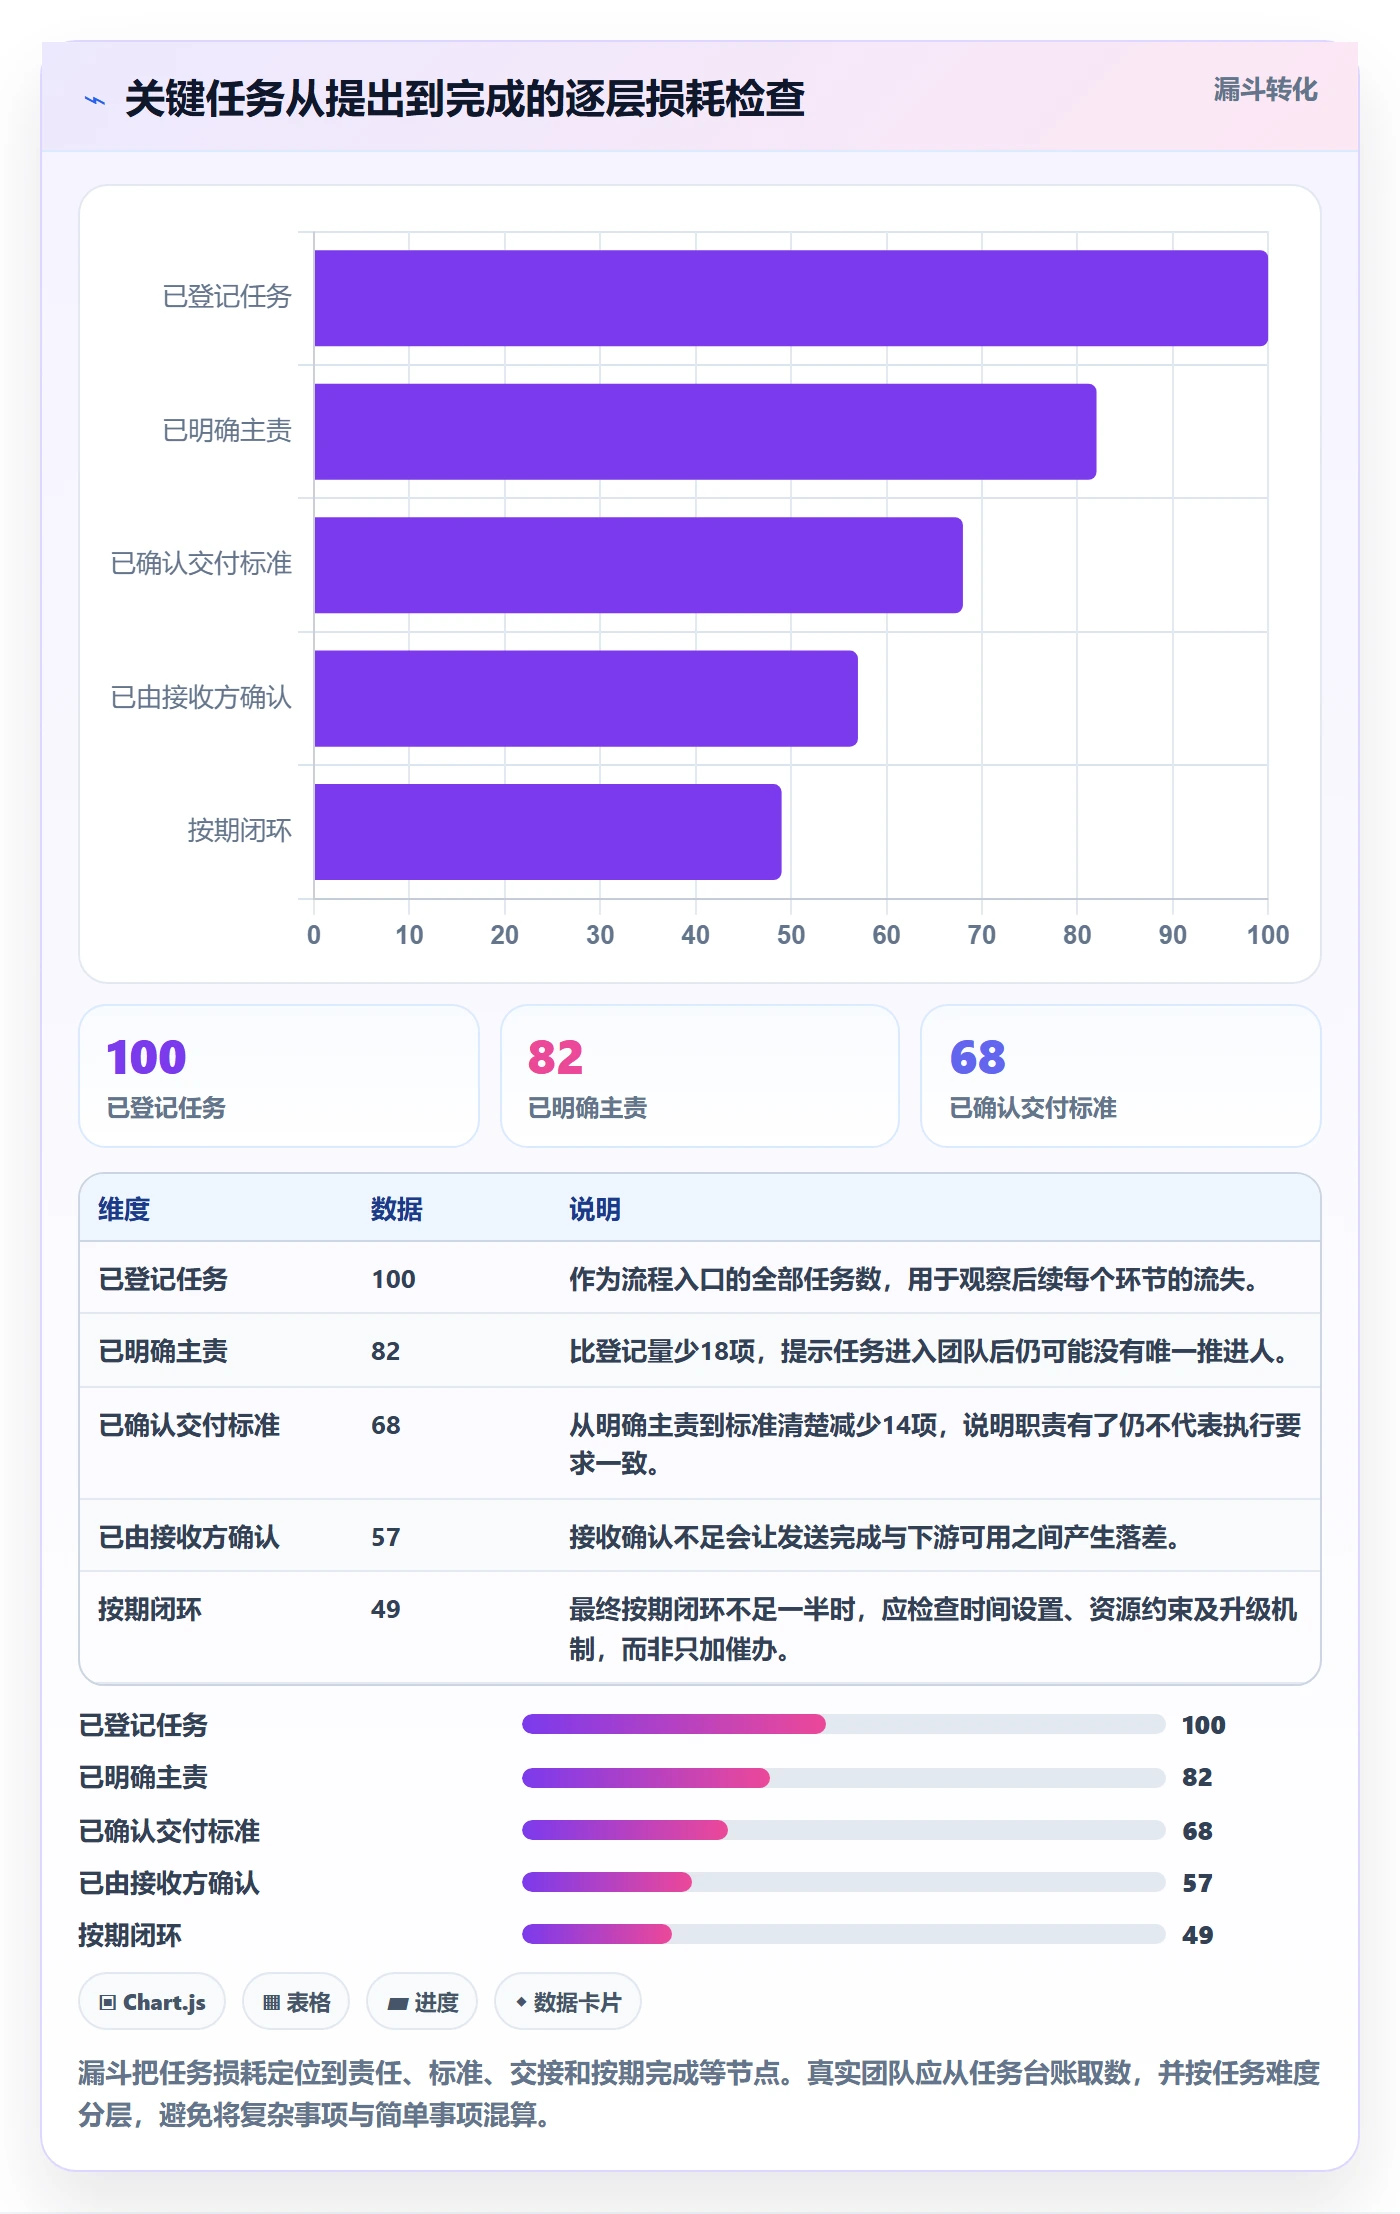The image size is (1400, 2214).
Task: Select the 已登记任务 table row name
Action: pyautogui.click(x=163, y=1279)
